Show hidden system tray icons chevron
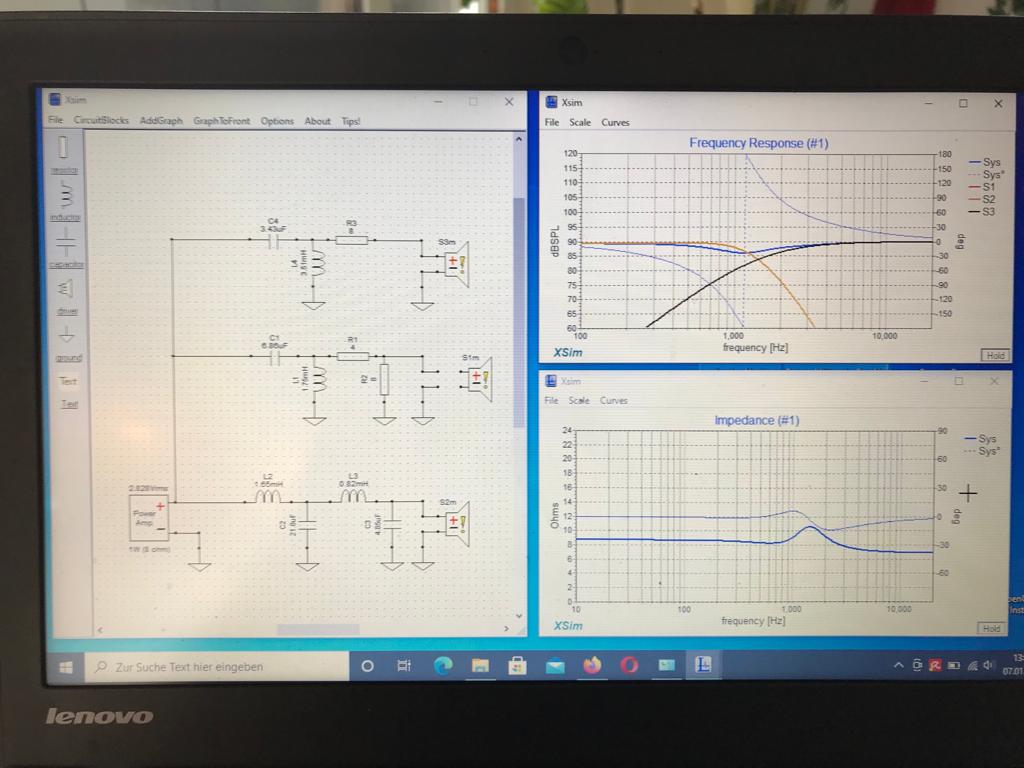Screen dimensions: 1024x768 pos(898,665)
